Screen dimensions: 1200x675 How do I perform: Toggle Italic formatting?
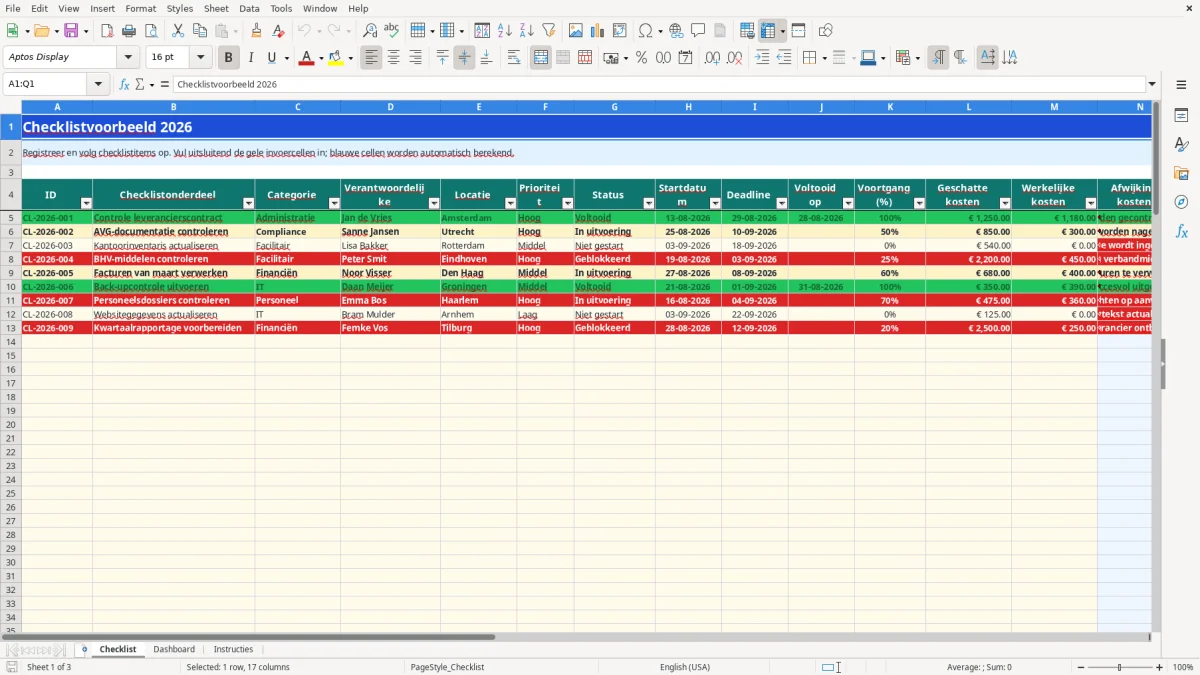251,58
